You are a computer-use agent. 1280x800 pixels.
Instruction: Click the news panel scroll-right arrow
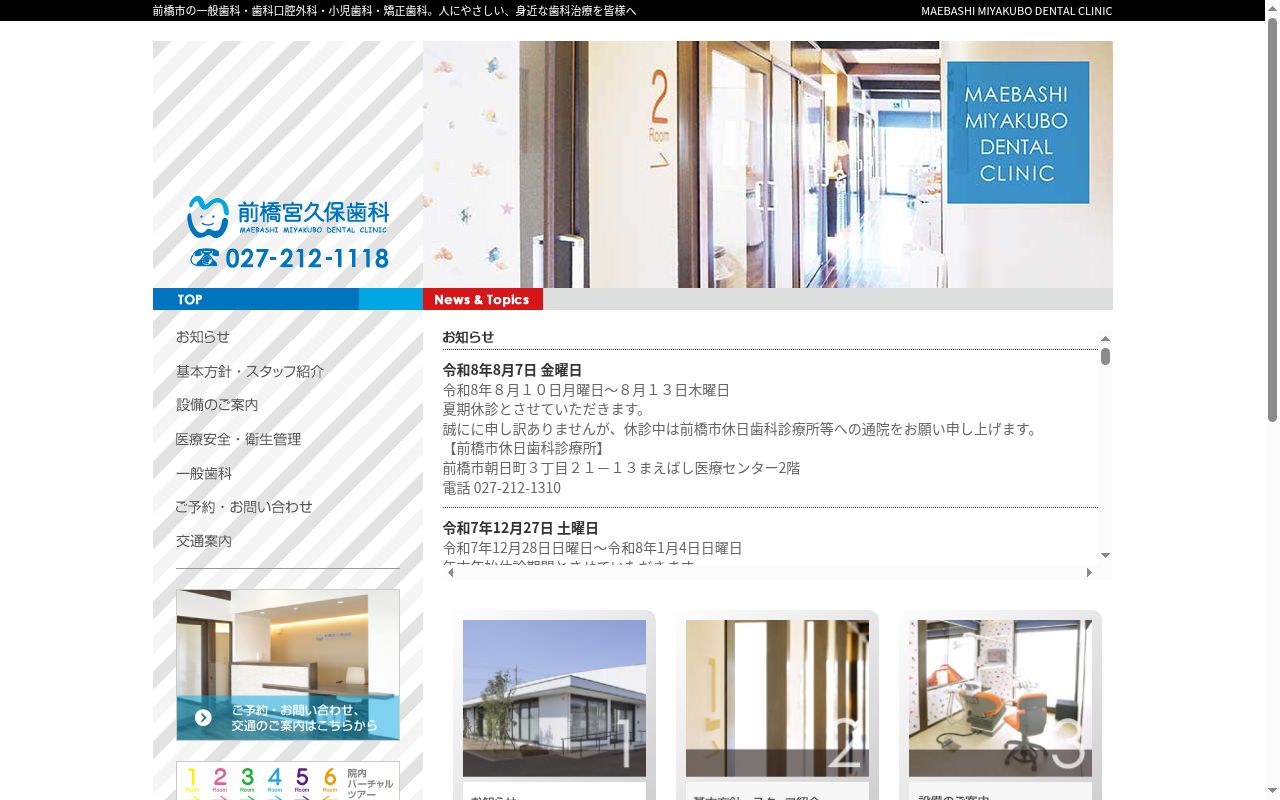1089,573
